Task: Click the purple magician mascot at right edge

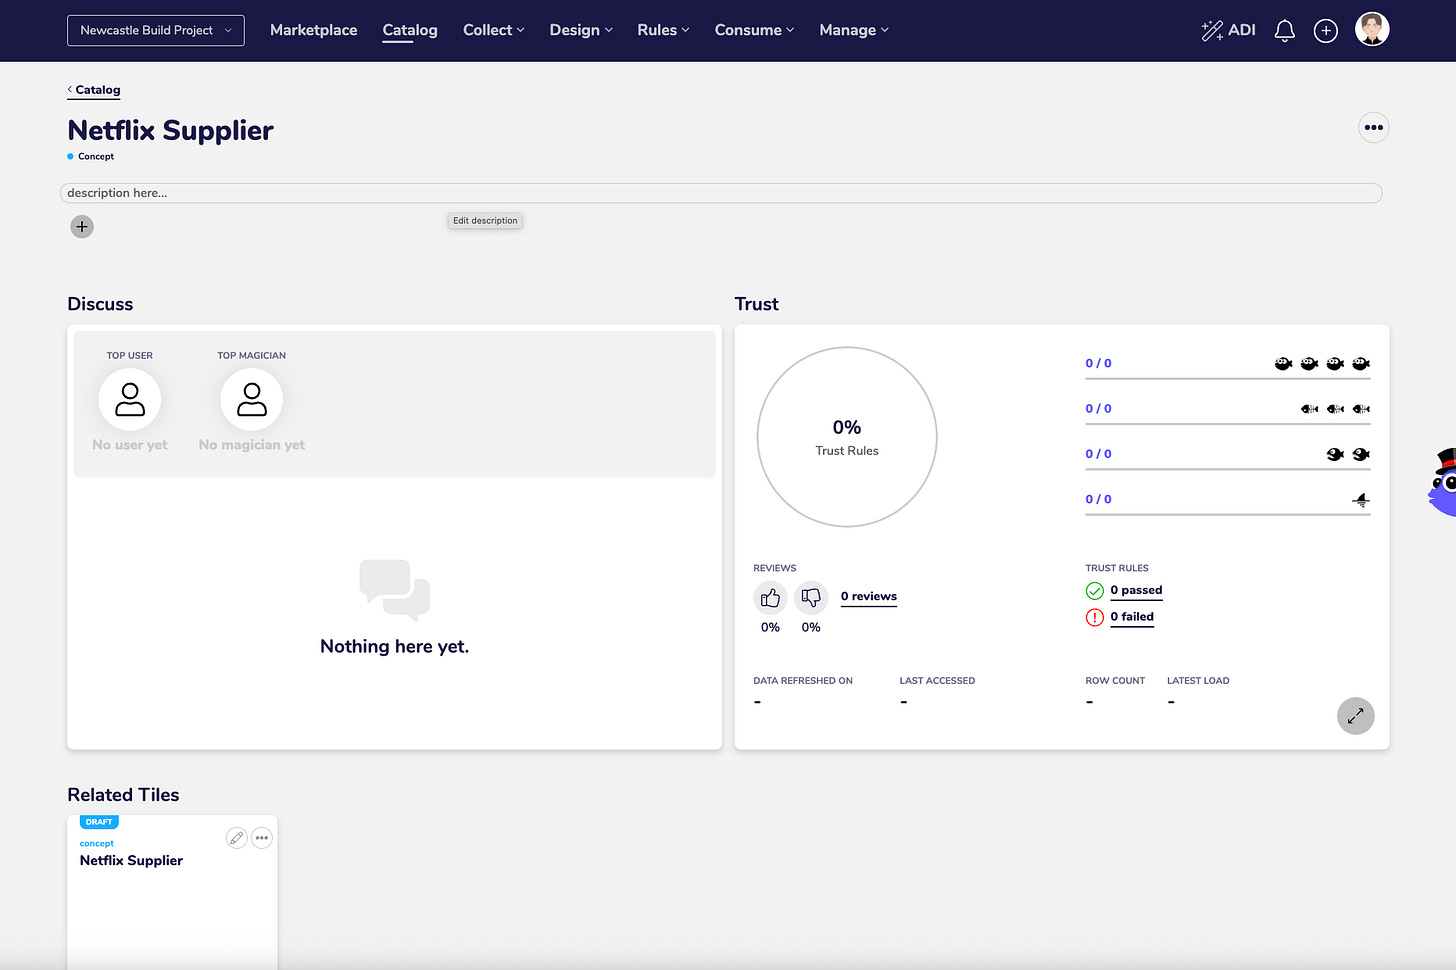Action: coord(1443,483)
